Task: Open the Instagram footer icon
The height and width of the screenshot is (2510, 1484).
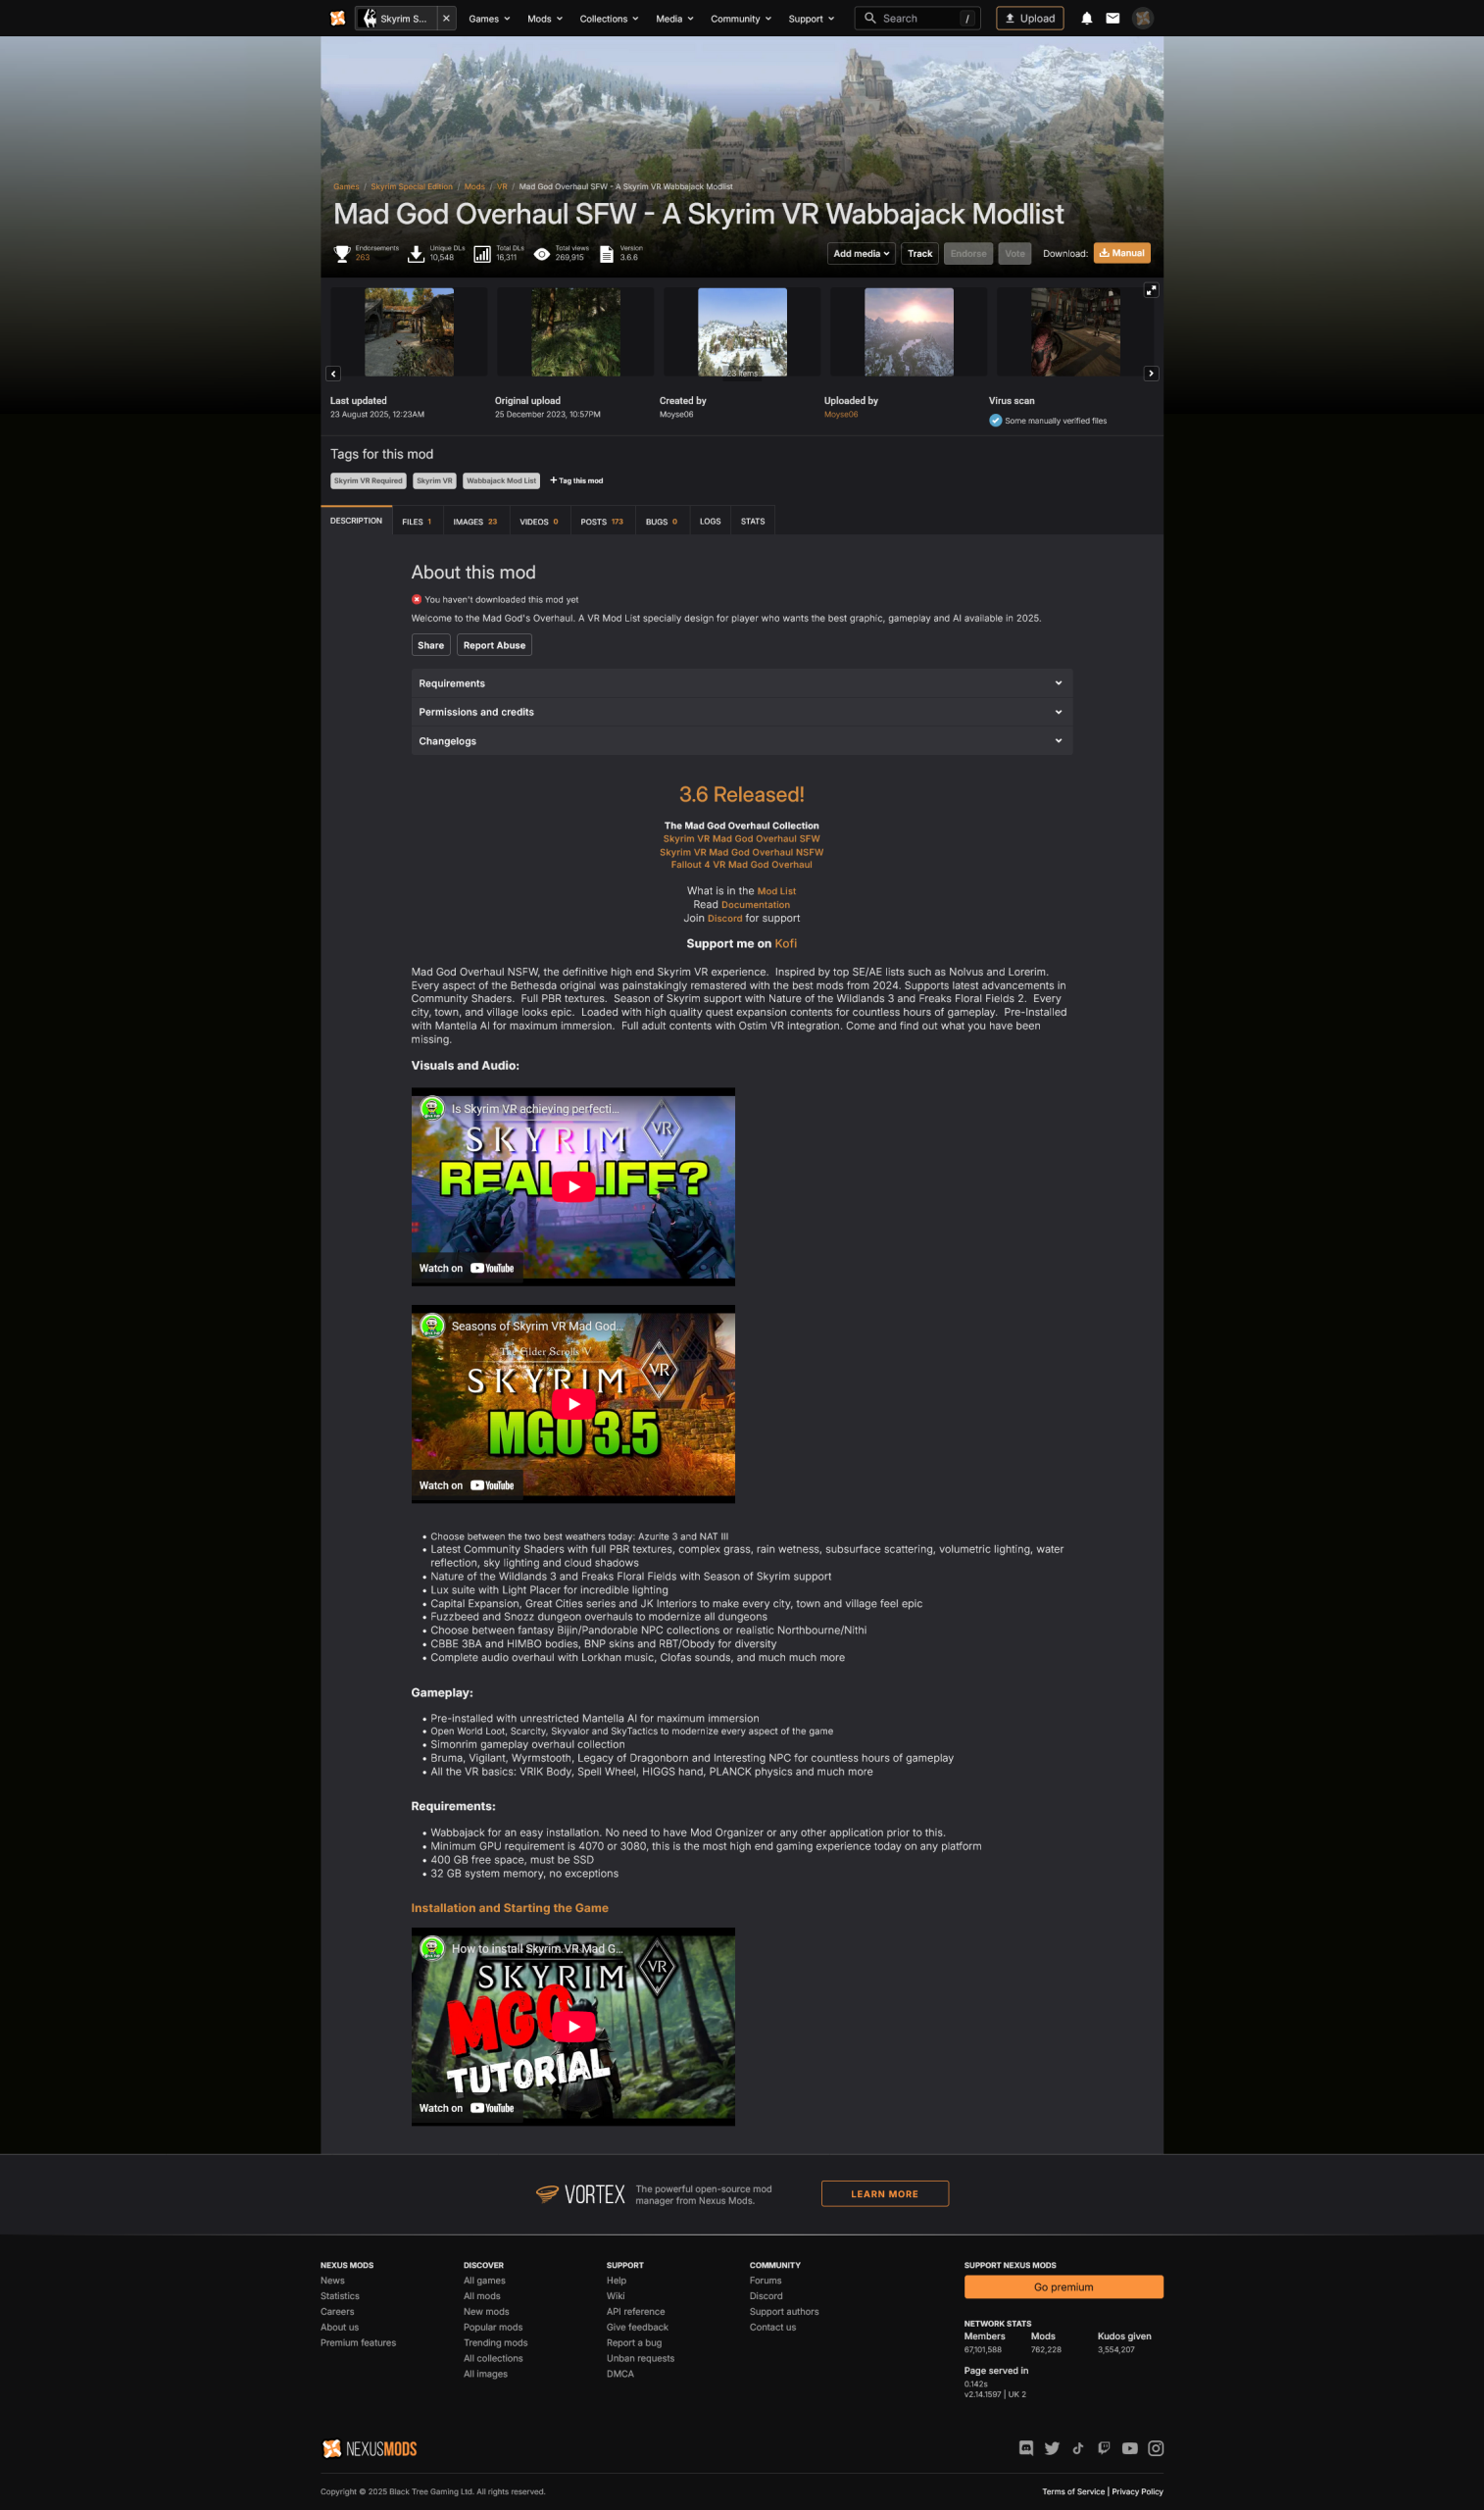Action: [1155, 2448]
